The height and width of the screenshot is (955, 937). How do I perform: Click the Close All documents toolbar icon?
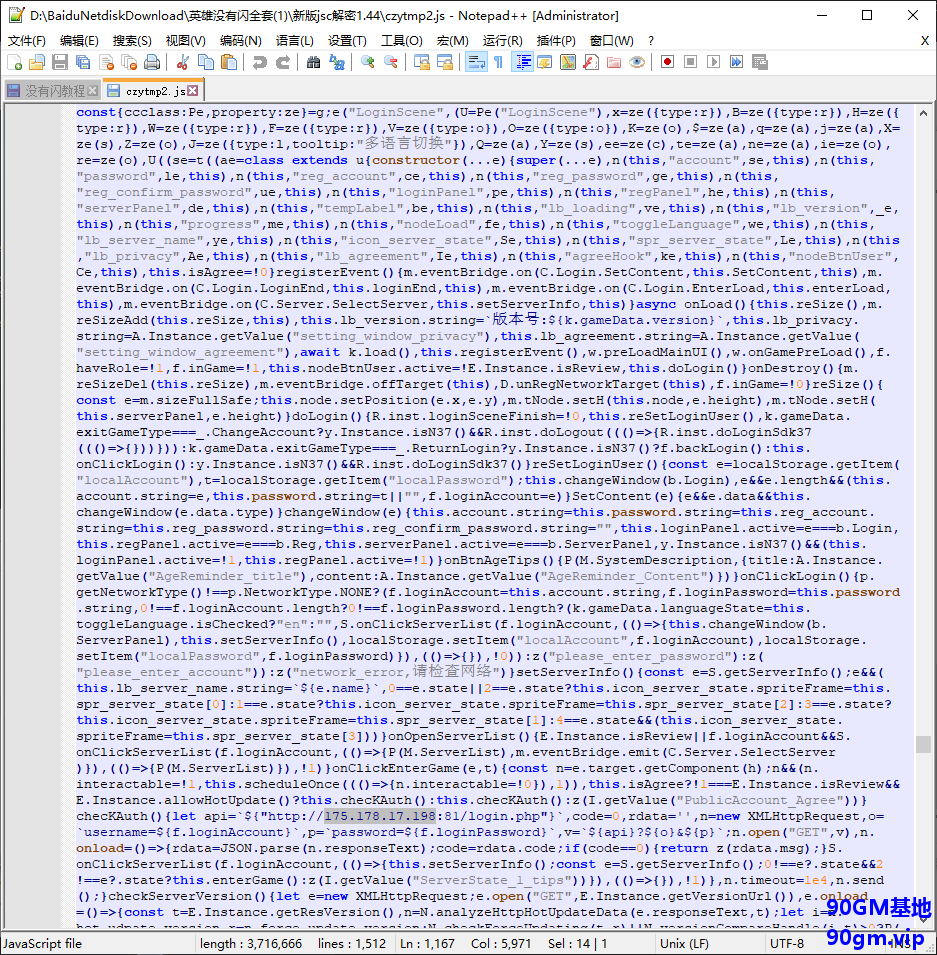(129, 62)
